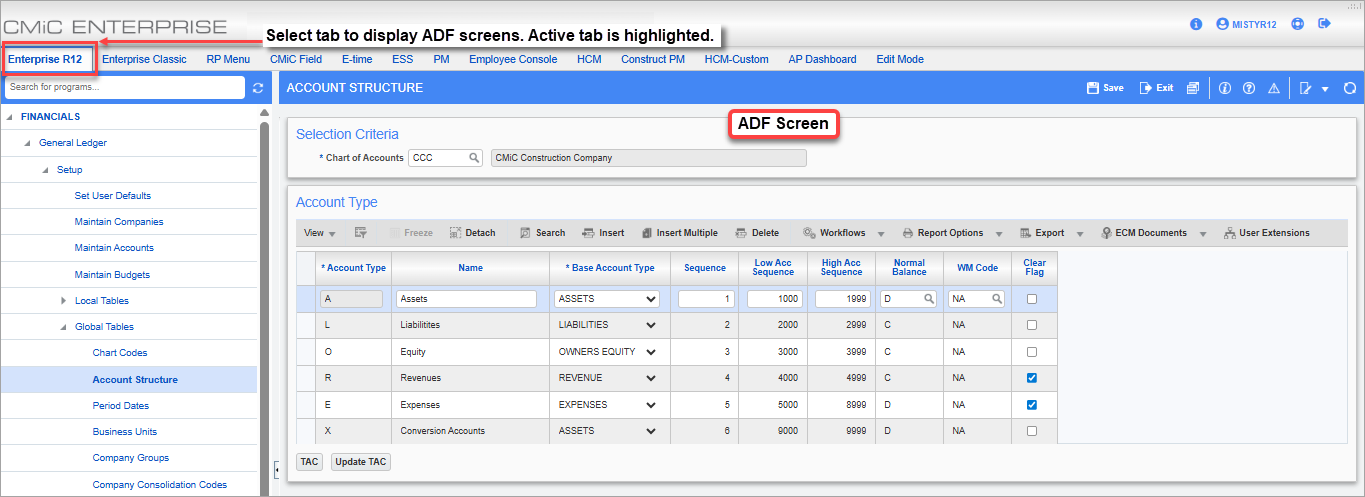The width and height of the screenshot is (1365, 497).
Task: Uncheck Clear Flag for Expenses row
Action: (x=1032, y=405)
